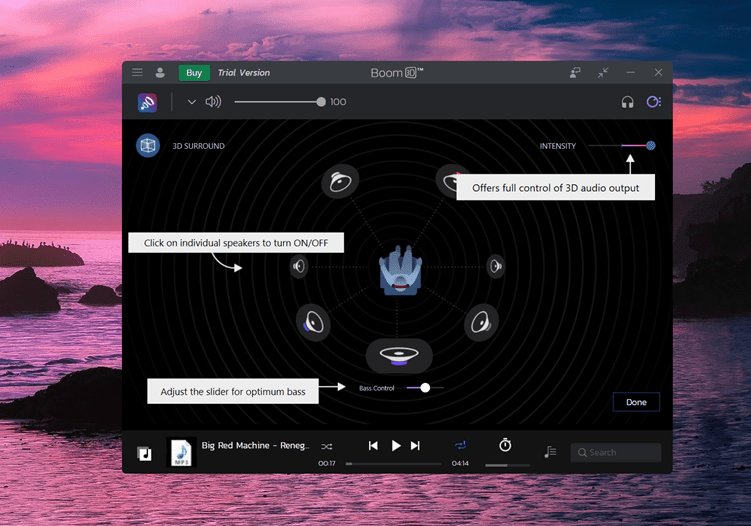
Task: Minimize the Boom 3D window
Action: [630, 72]
